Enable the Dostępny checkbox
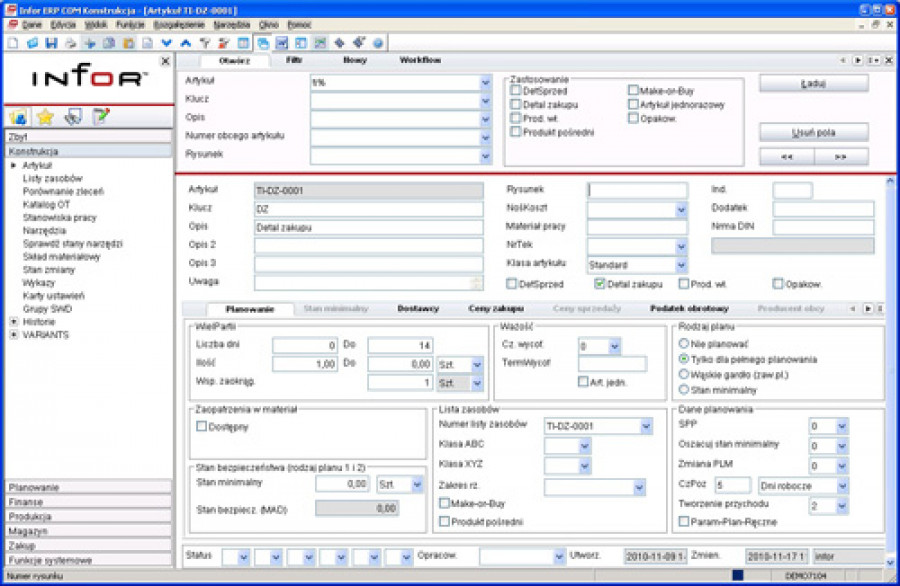900x586 pixels. pos(201,426)
